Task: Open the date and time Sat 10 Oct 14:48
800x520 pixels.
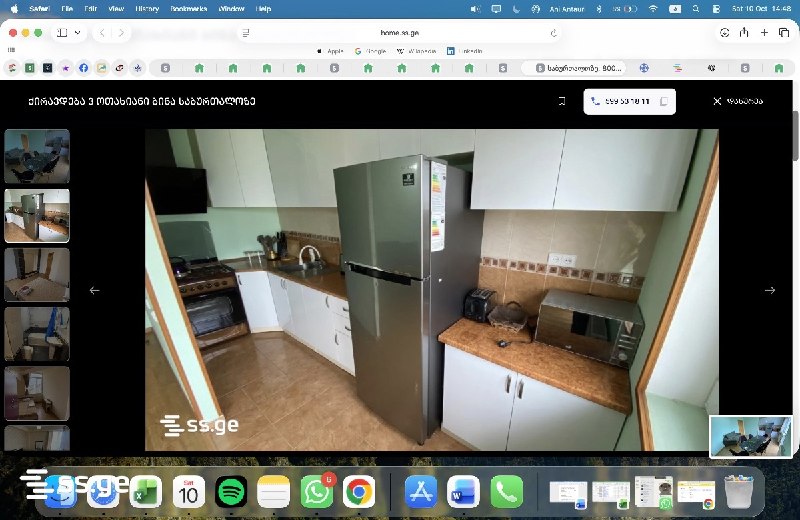Action: 761,9
